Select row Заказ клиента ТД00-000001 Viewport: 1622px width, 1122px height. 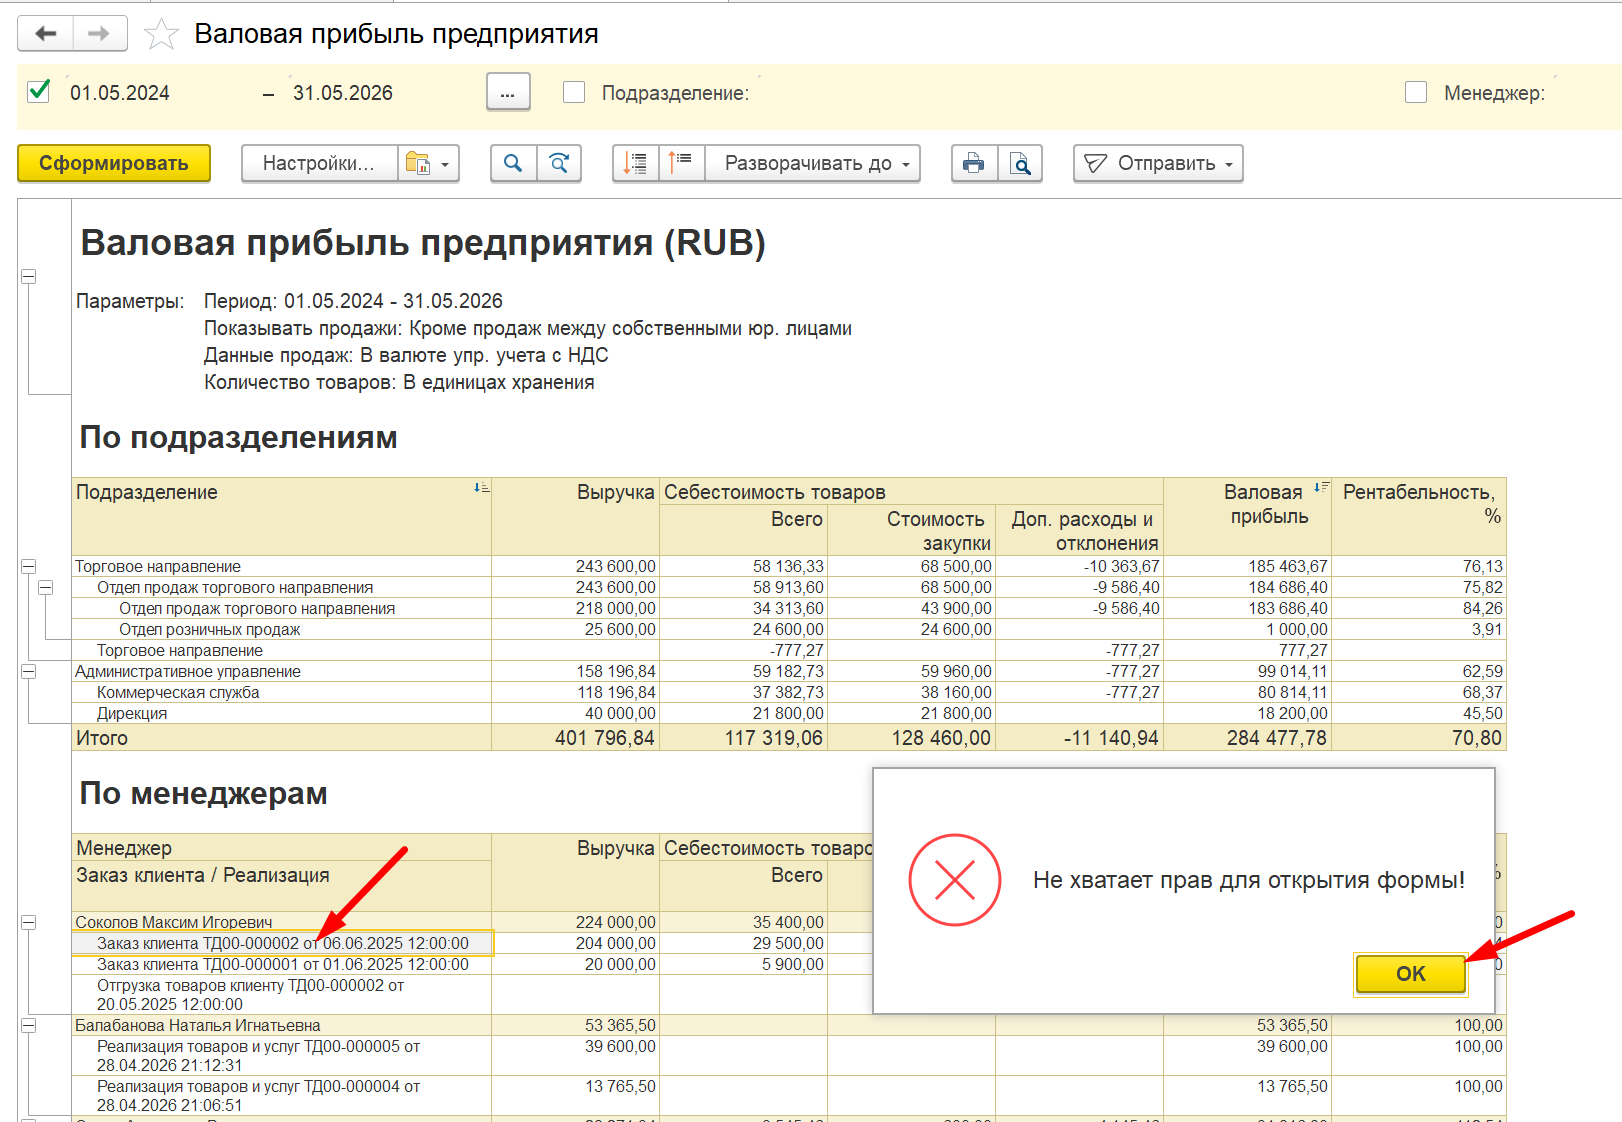[282, 964]
